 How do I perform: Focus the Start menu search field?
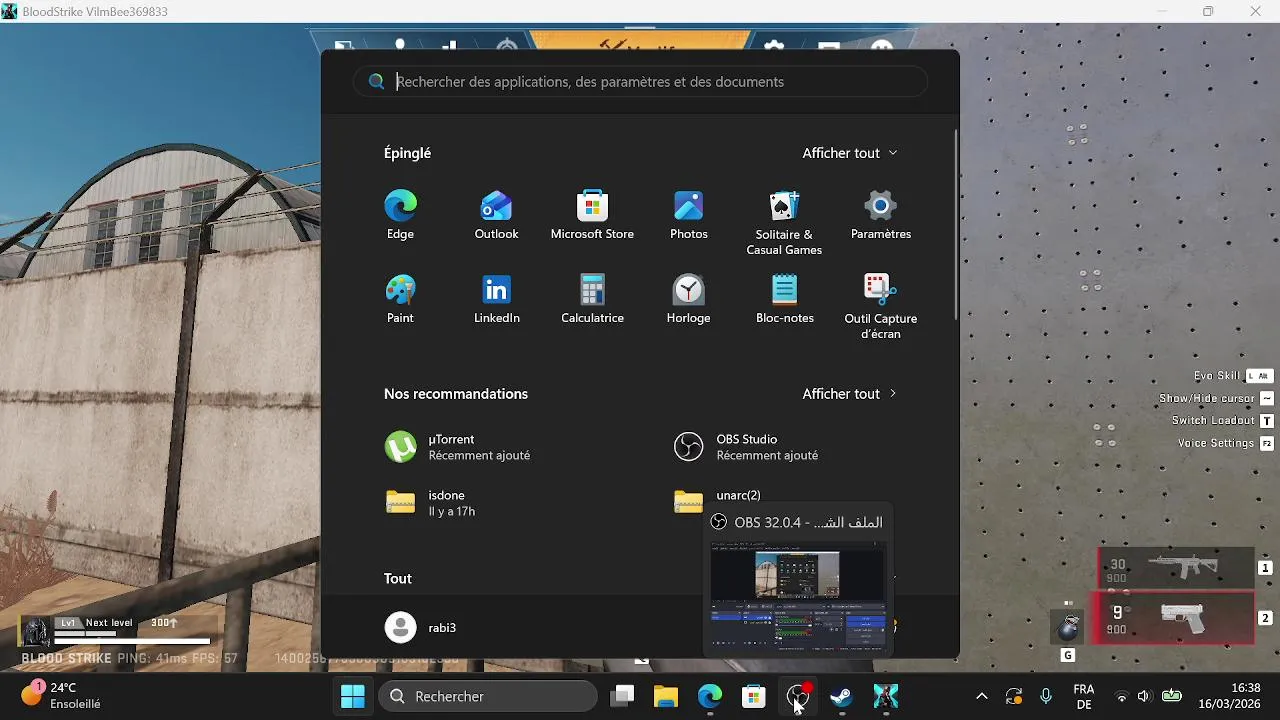pos(640,82)
